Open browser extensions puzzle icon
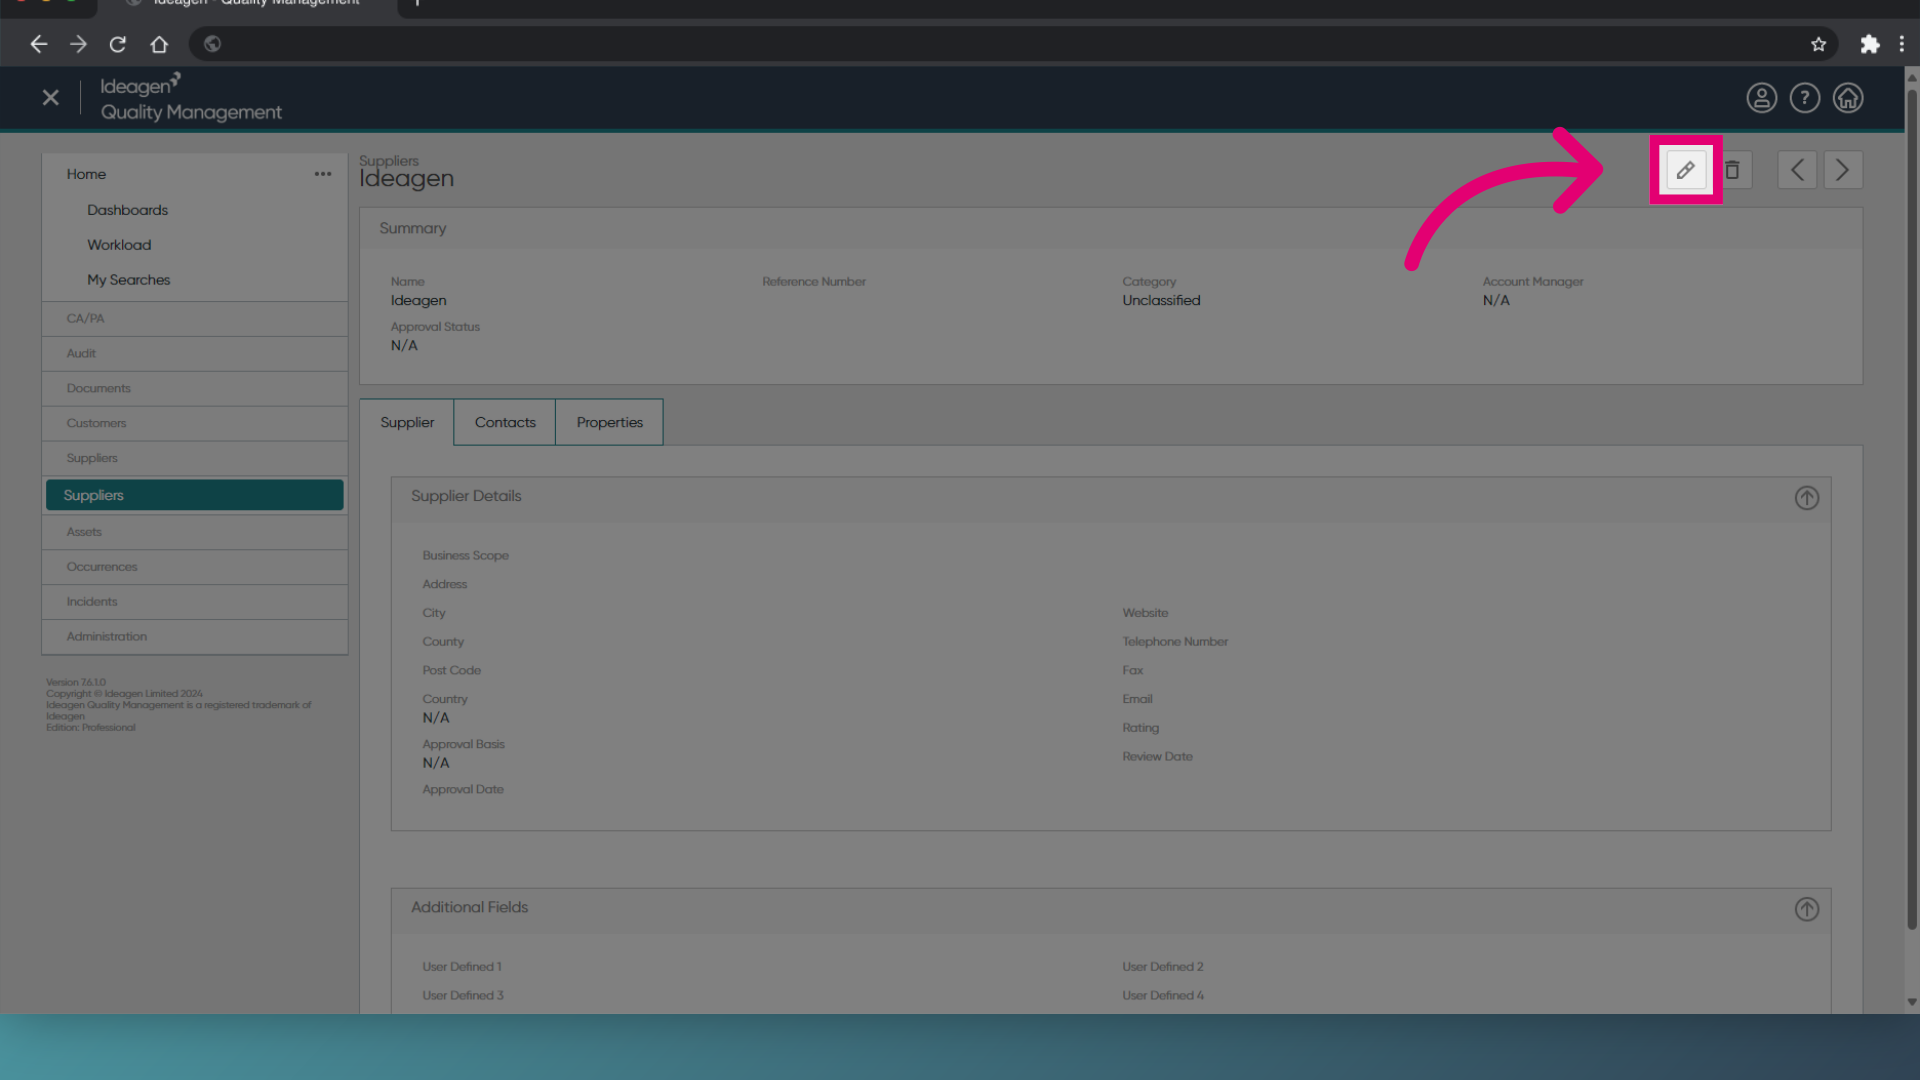The width and height of the screenshot is (1920, 1080). click(x=1870, y=44)
